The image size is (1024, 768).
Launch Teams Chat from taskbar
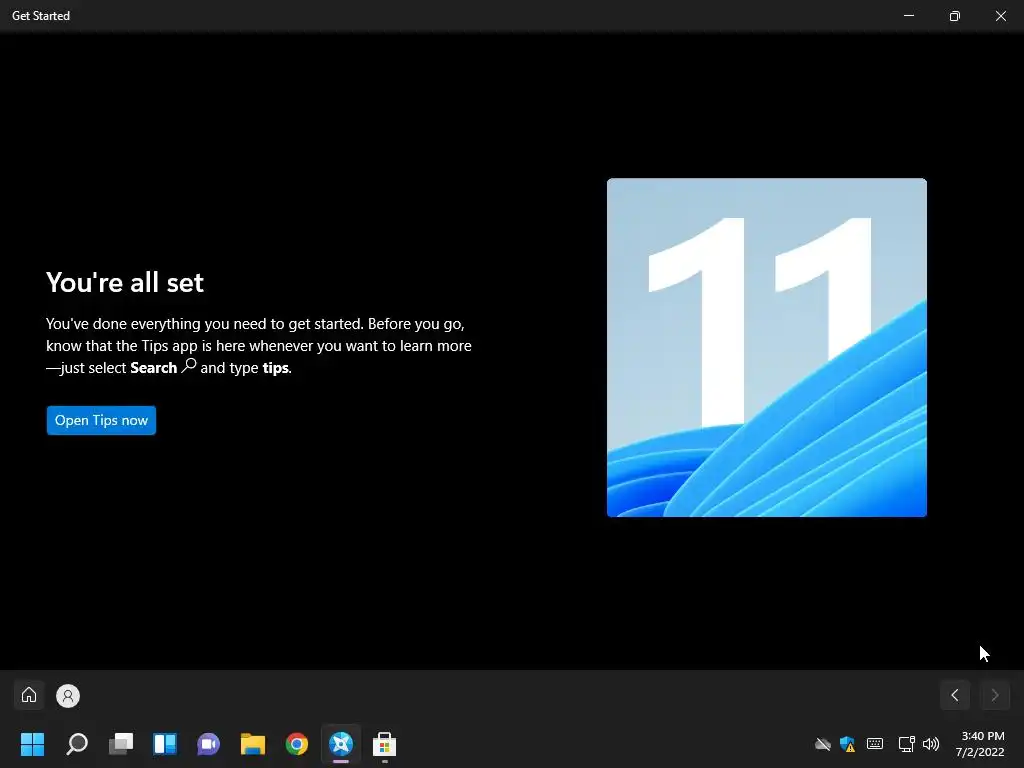(x=208, y=744)
